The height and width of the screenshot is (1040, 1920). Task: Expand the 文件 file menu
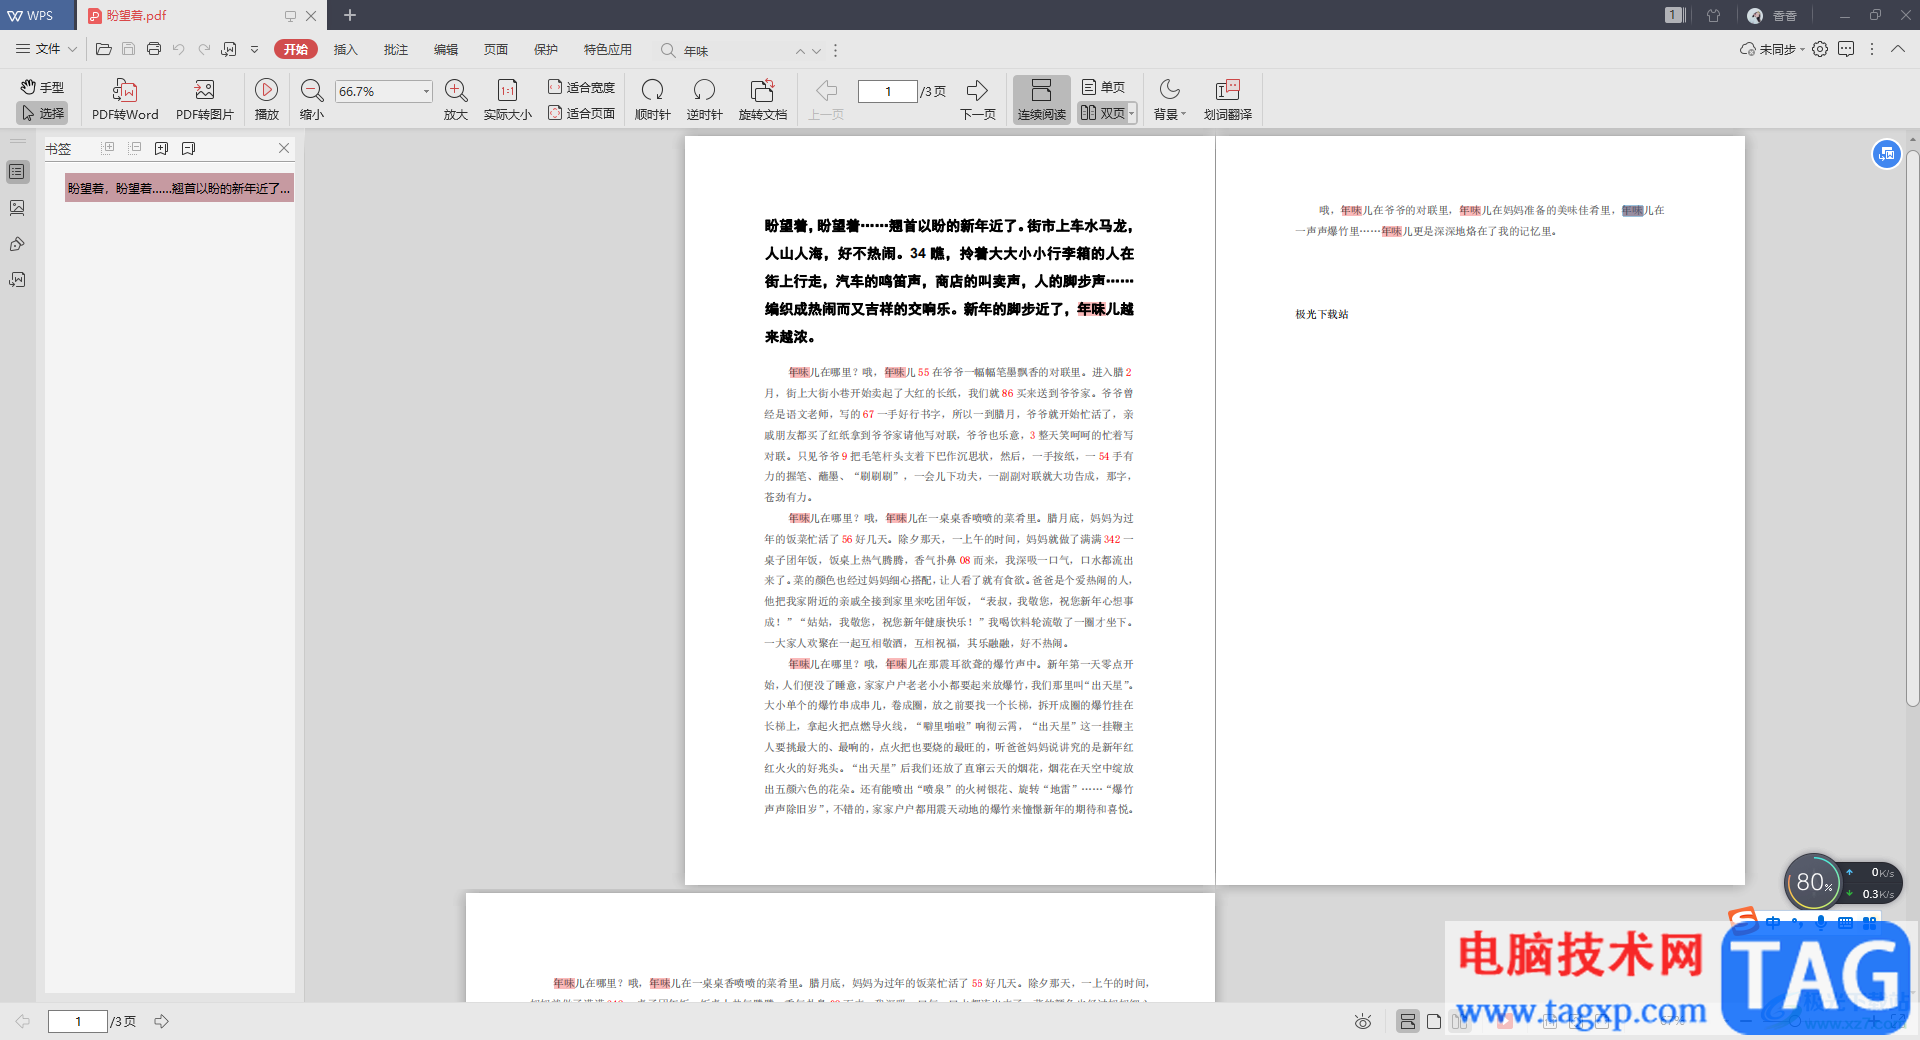coord(46,49)
